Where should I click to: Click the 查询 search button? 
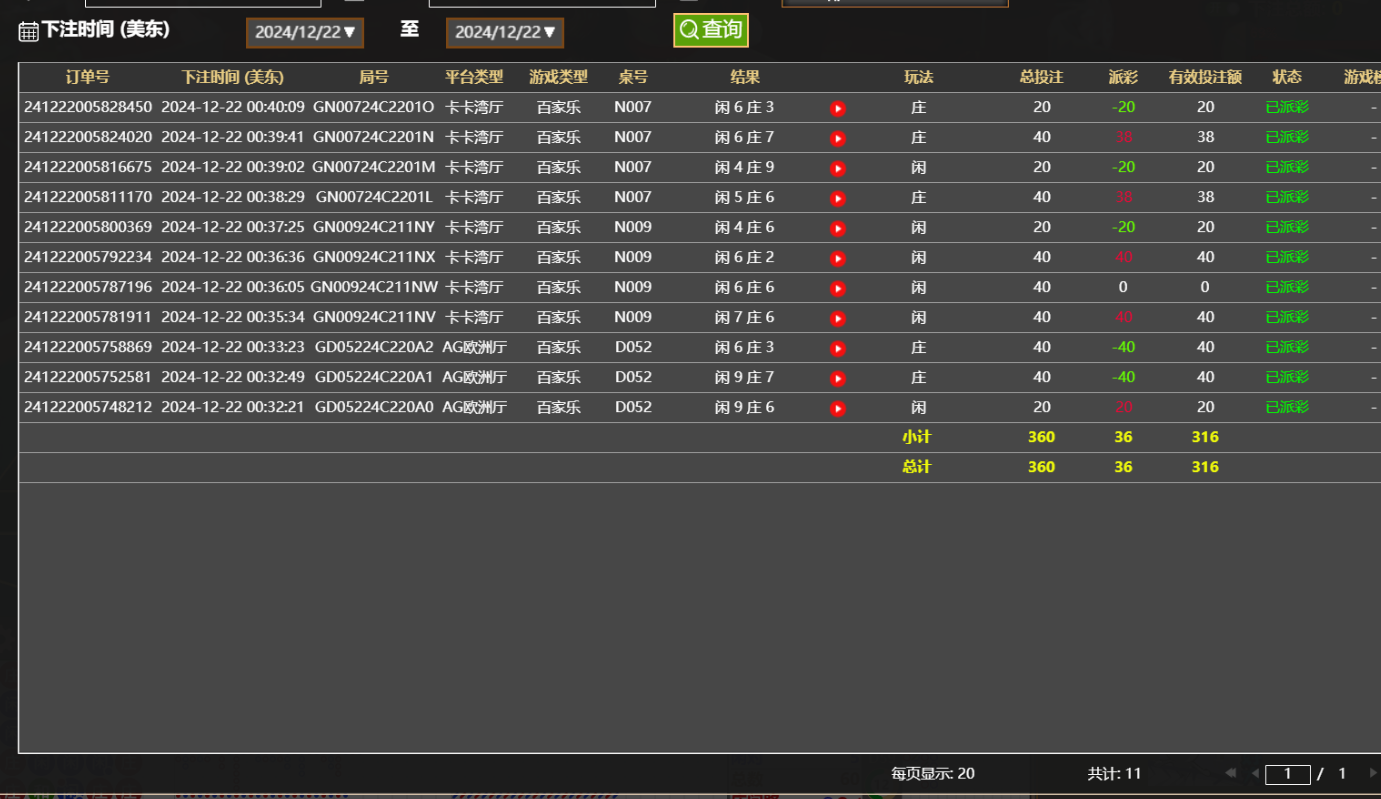[711, 30]
